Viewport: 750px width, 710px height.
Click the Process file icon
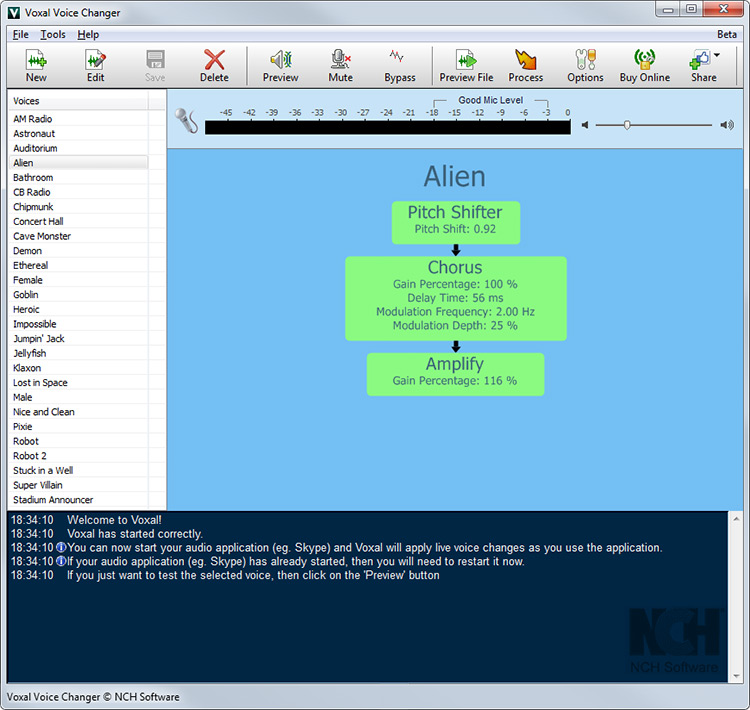tap(525, 66)
